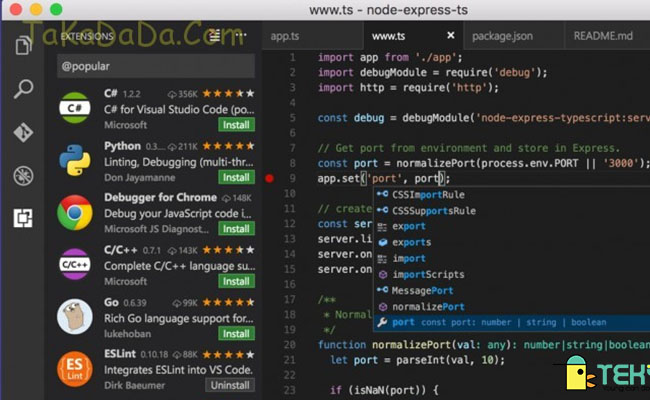This screenshot has width=650, height=400.
Task: Click line number 1 in gutter
Action: [292, 57]
